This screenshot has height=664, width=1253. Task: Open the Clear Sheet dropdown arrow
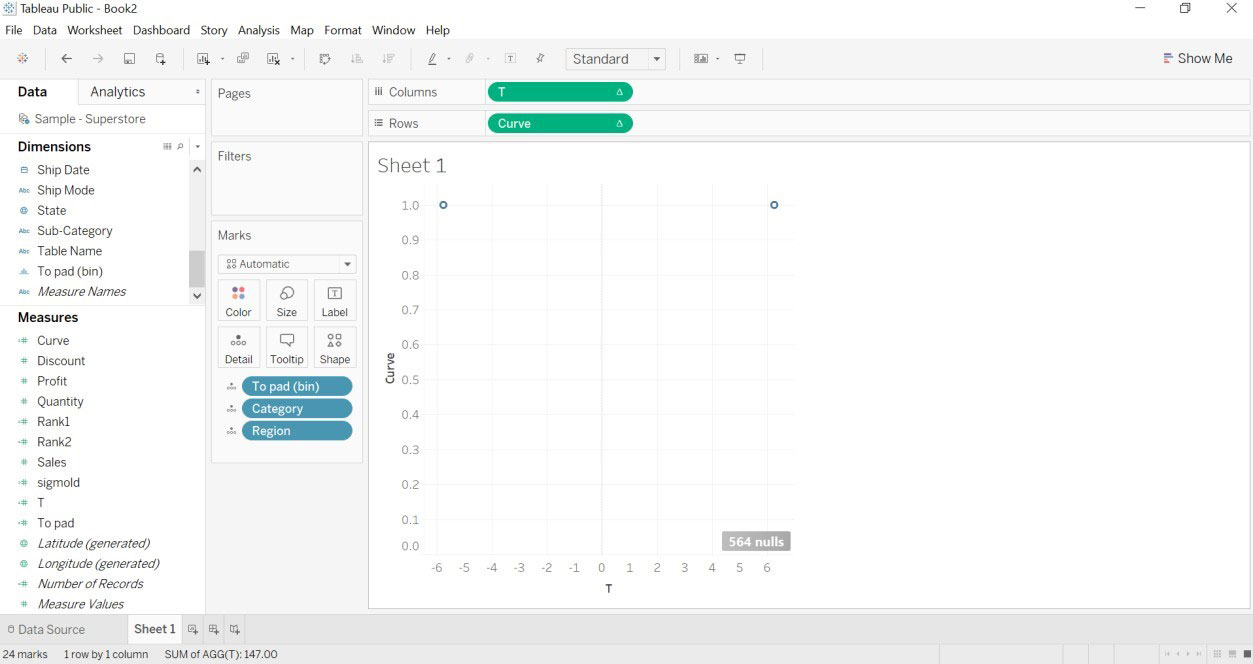pyautogui.click(x=292, y=59)
